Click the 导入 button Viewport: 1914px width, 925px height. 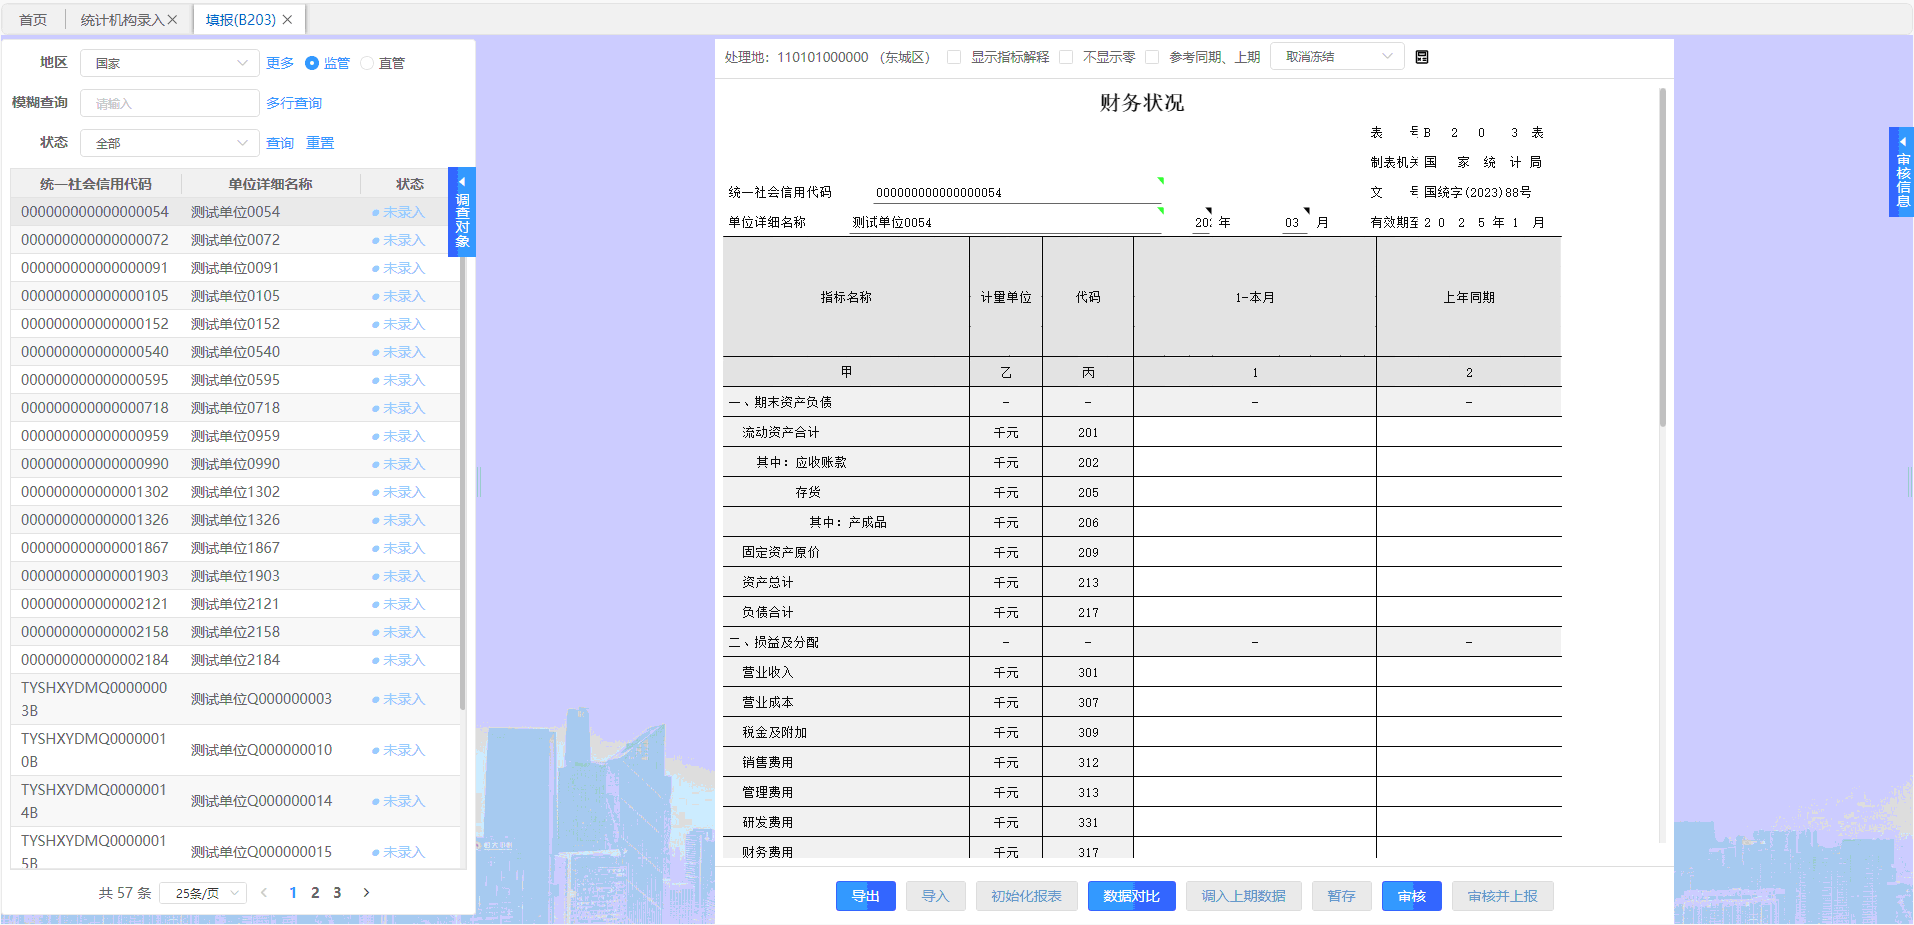click(936, 896)
